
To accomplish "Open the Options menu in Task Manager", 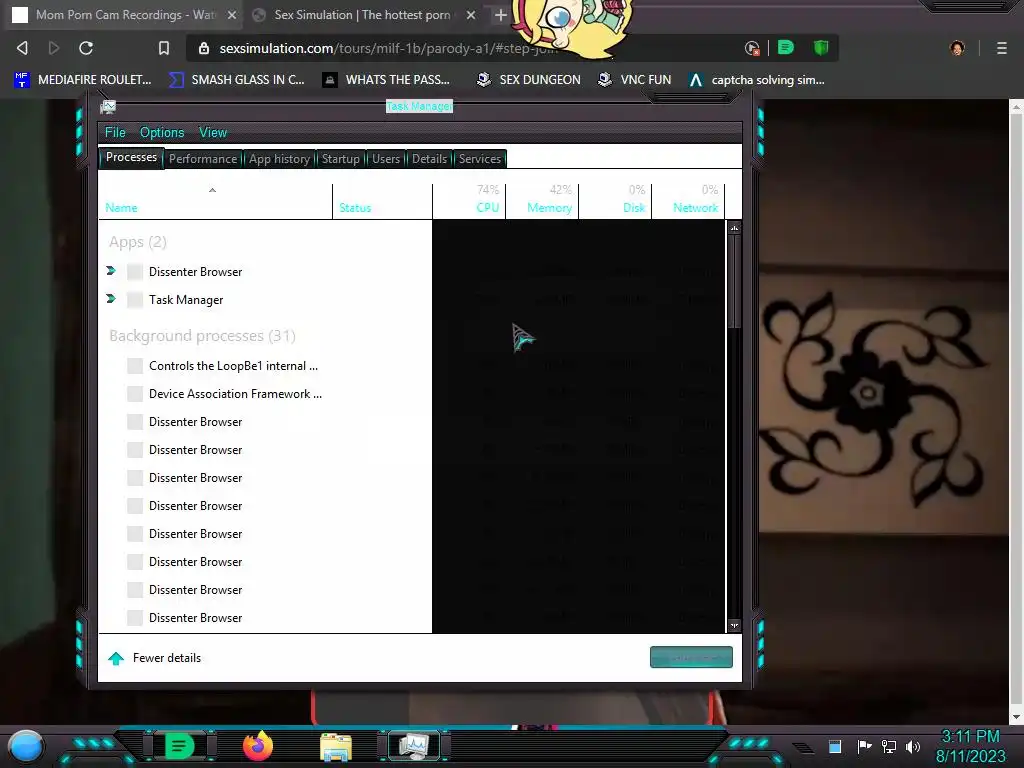I will [x=162, y=133].
